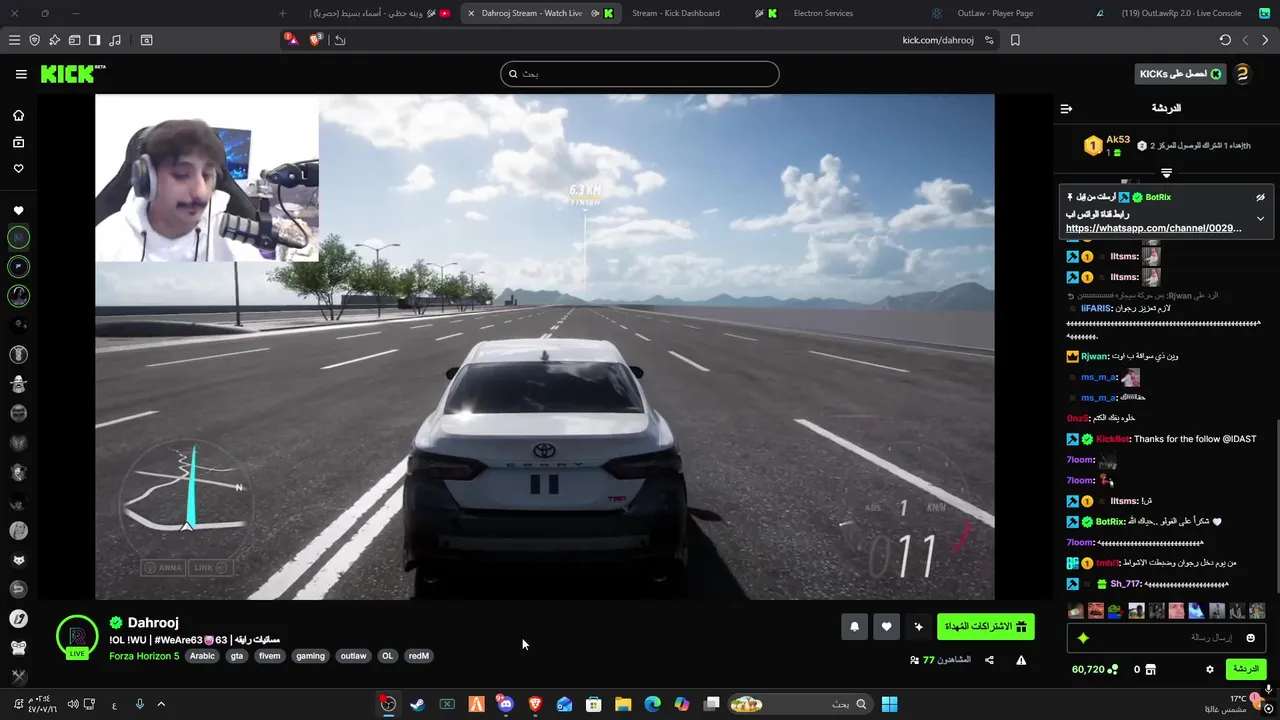Open the emoji picker in chat input
1280x720 pixels.
click(x=1250, y=637)
